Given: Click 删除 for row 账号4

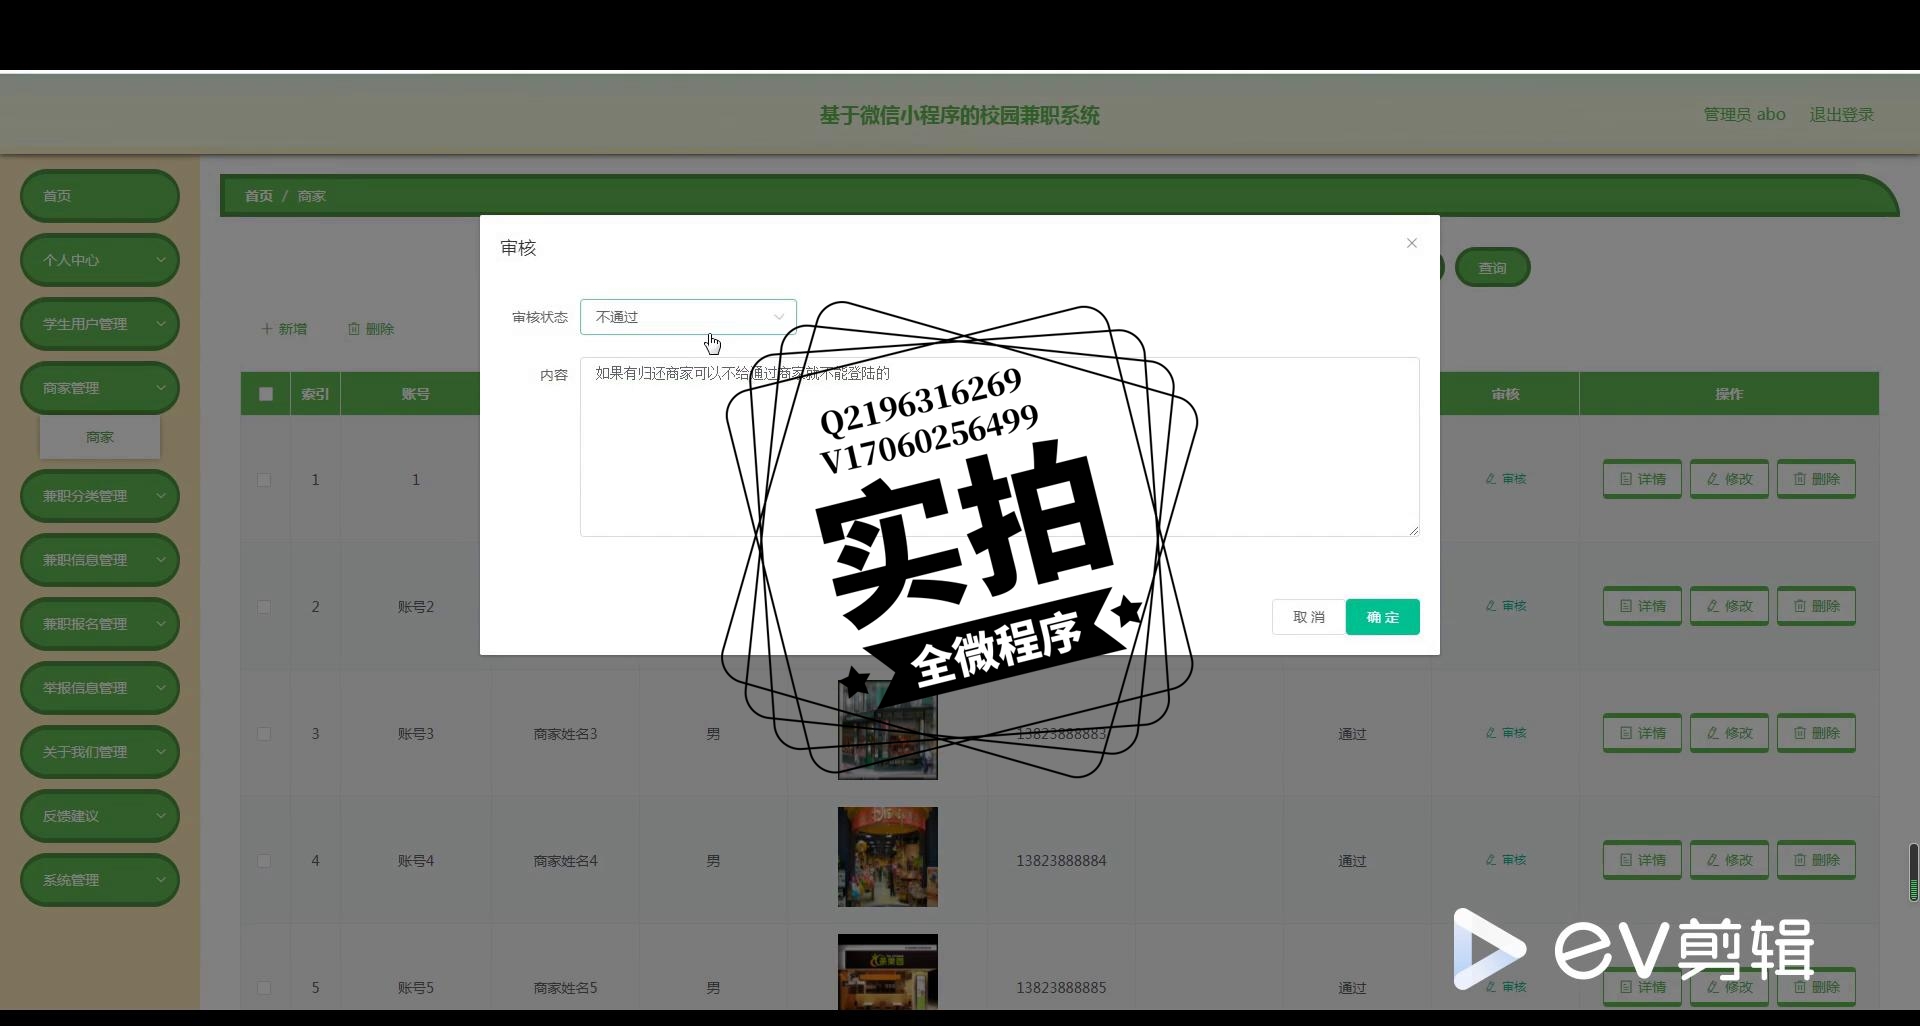Looking at the screenshot, I should pyautogui.click(x=1816, y=860).
